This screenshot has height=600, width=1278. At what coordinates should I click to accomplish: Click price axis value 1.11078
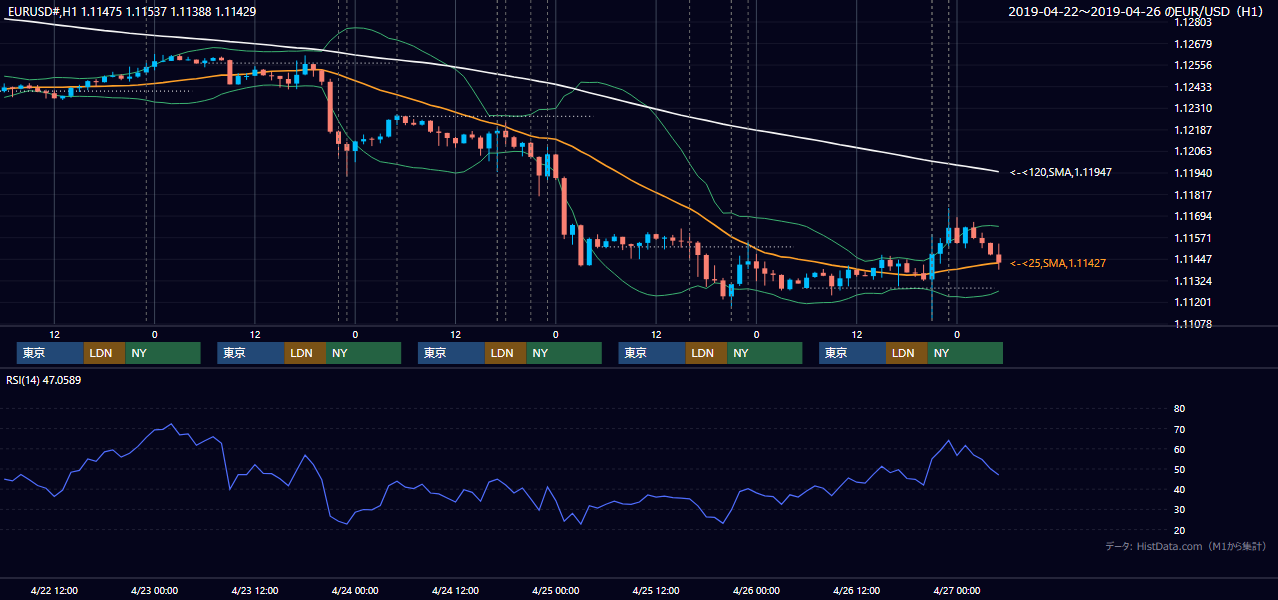coord(1194,324)
